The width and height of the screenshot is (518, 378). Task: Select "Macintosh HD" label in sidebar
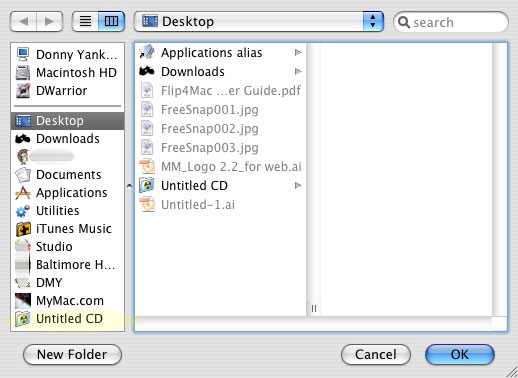point(76,73)
